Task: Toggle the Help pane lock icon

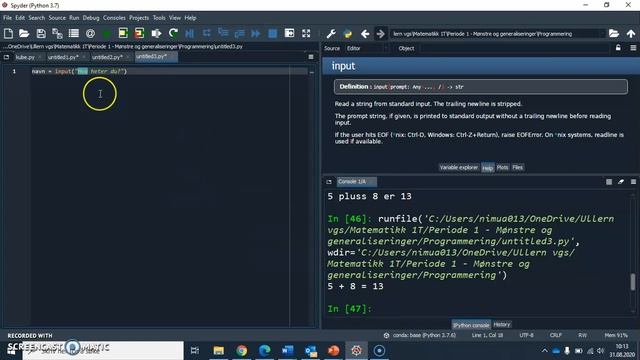Action: click(x=618, y=48)
